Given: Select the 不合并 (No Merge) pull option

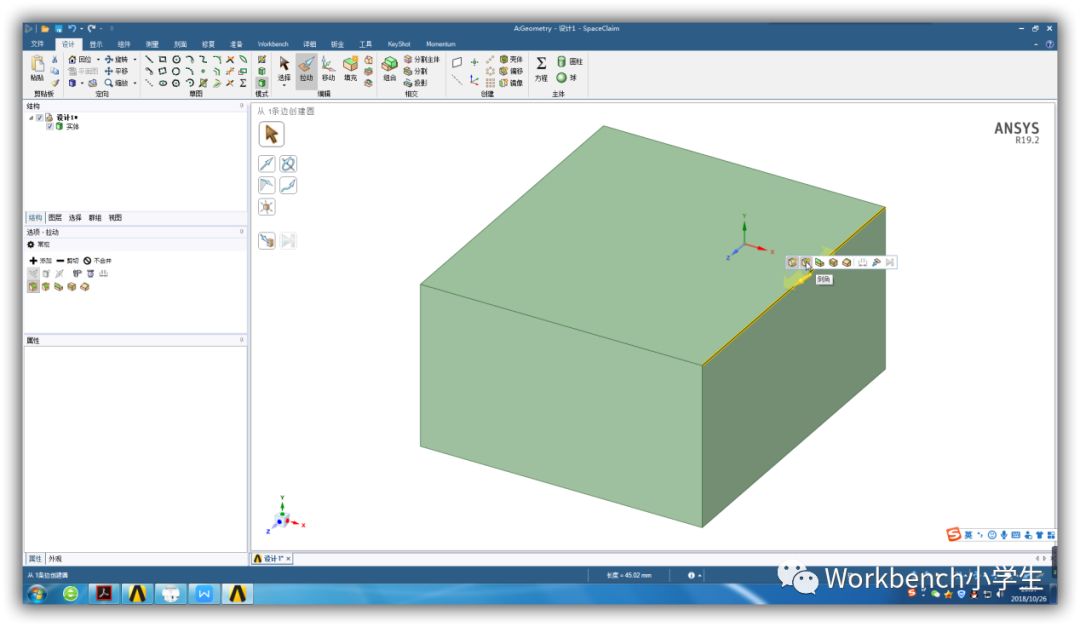Looking at the screenshot, I should pos(97,260).
